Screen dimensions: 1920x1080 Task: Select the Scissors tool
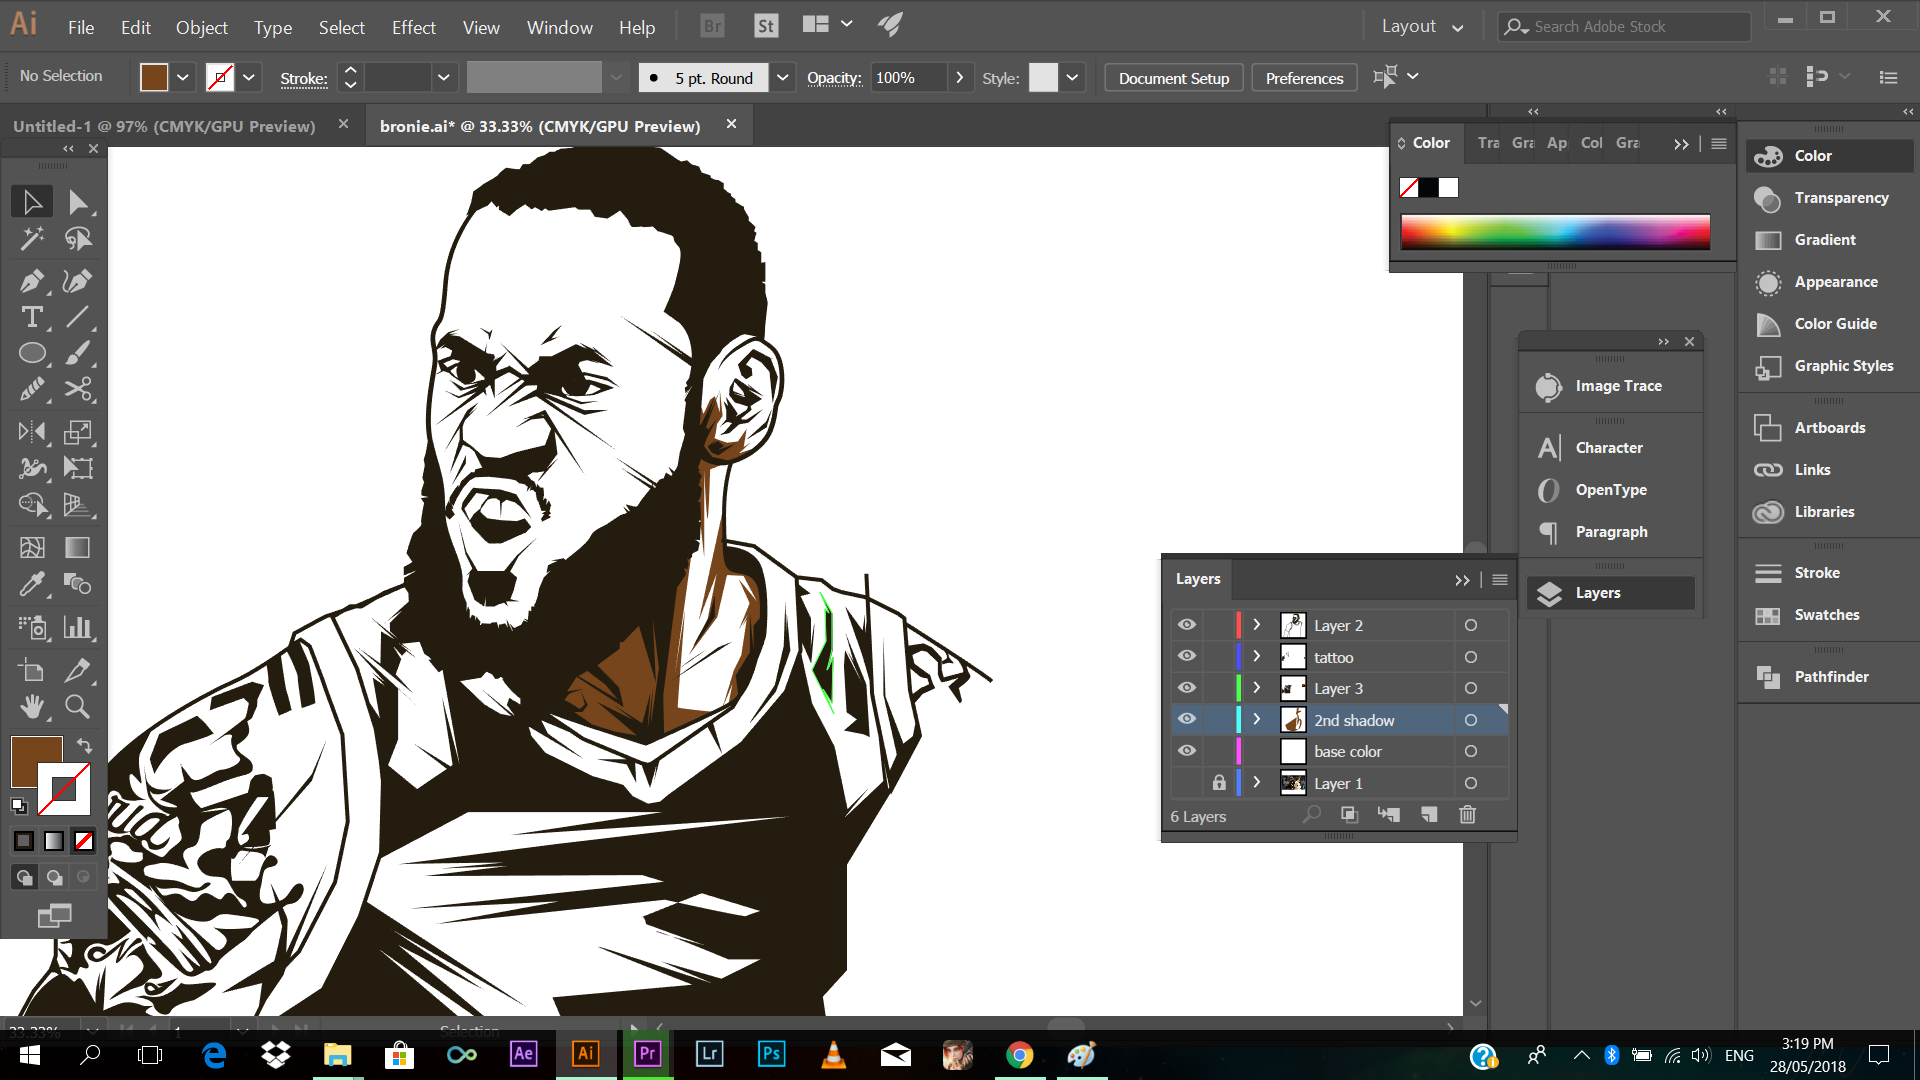(x=78, y=389)
